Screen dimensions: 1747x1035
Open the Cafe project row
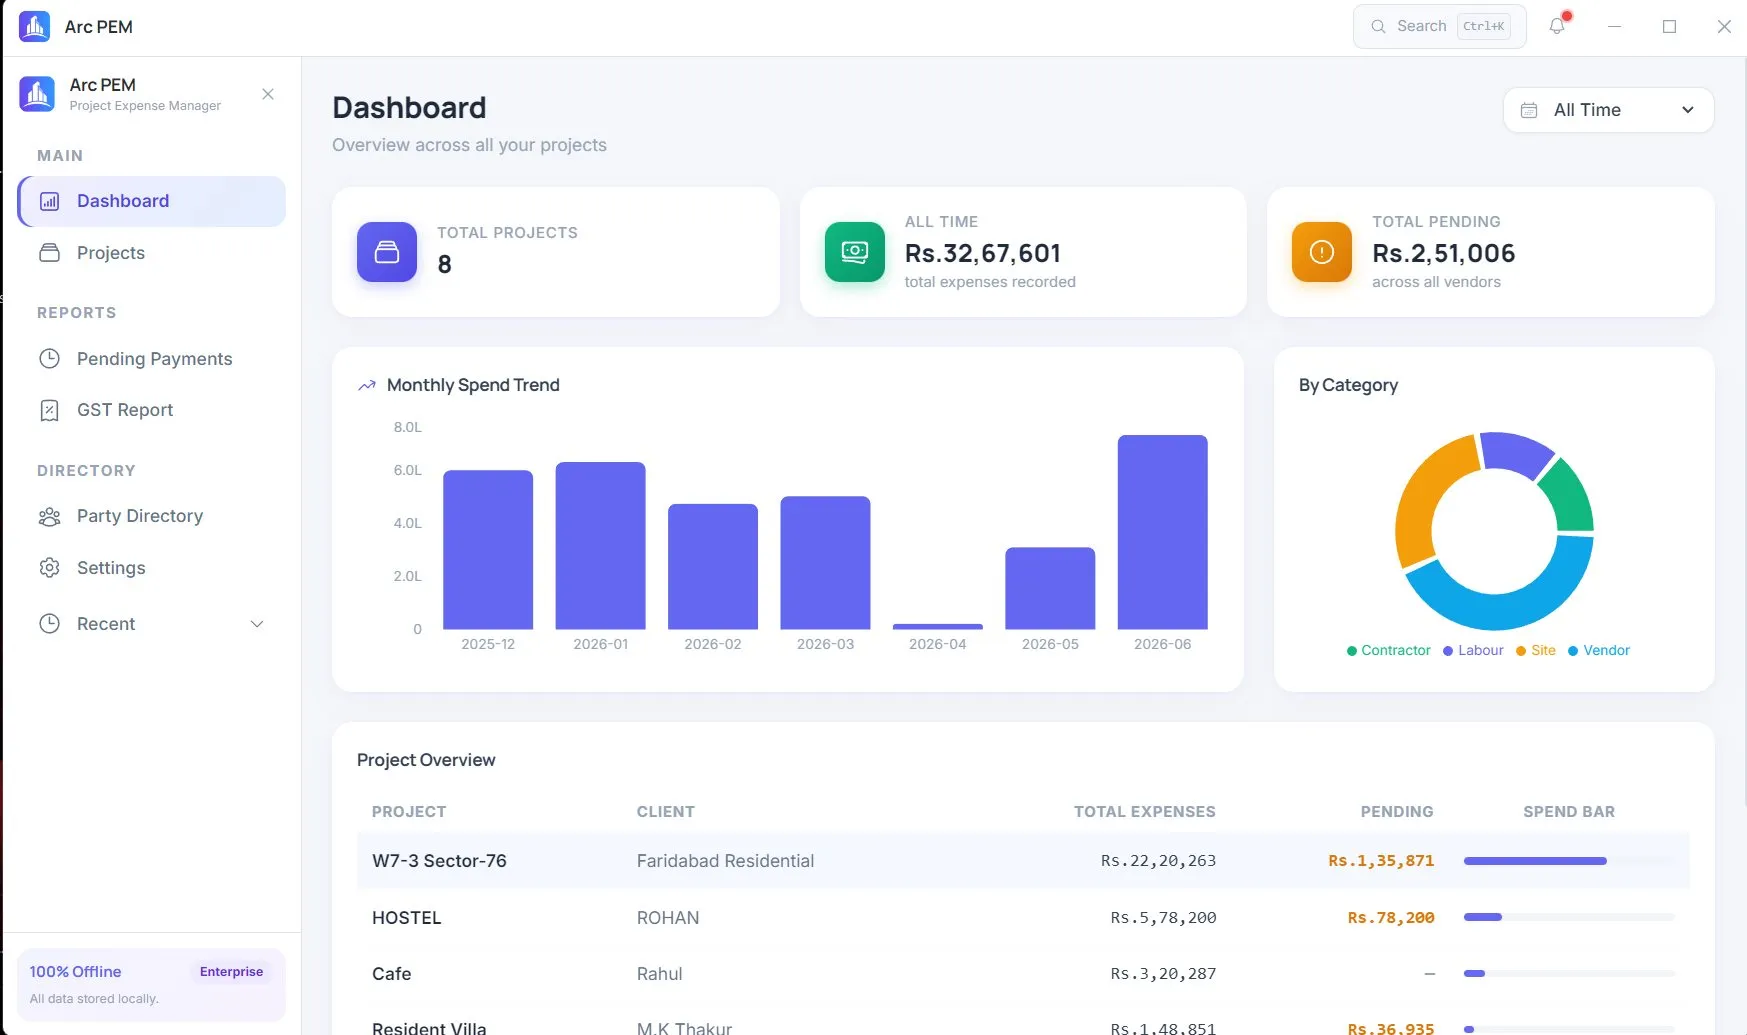point(1023,973)
